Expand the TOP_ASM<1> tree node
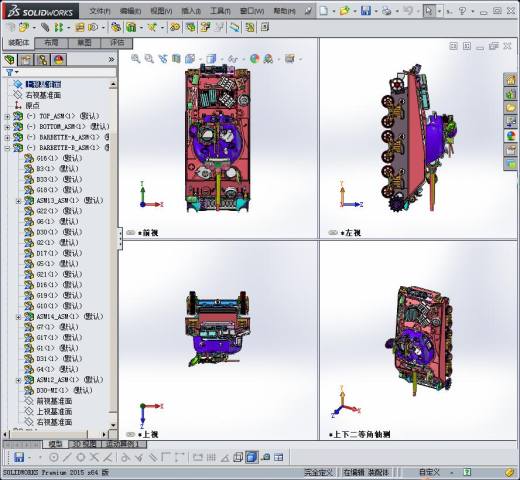 click(7, 116)
